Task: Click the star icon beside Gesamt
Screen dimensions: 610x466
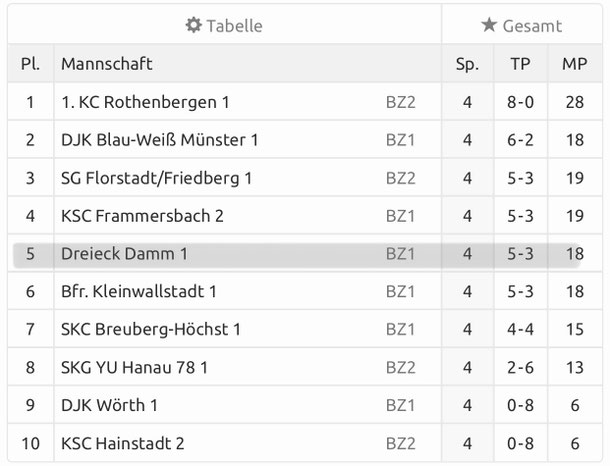Action: tap(489, 26)
